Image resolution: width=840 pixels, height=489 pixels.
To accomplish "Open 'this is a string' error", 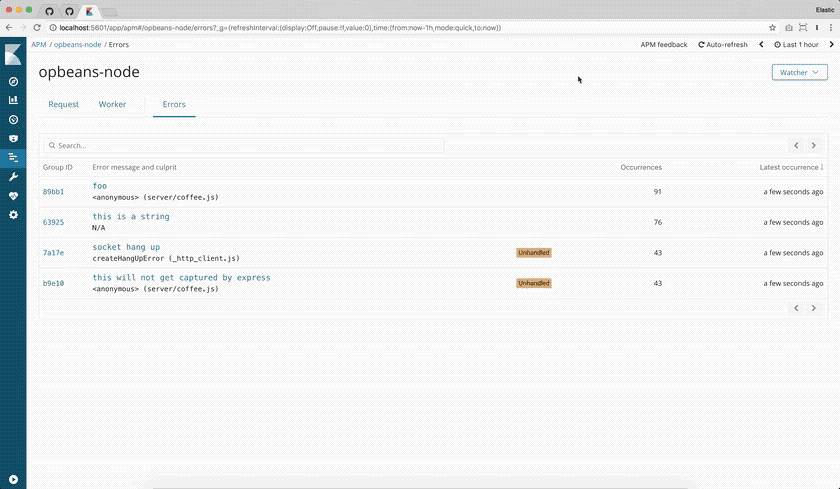I will (131, 216).
